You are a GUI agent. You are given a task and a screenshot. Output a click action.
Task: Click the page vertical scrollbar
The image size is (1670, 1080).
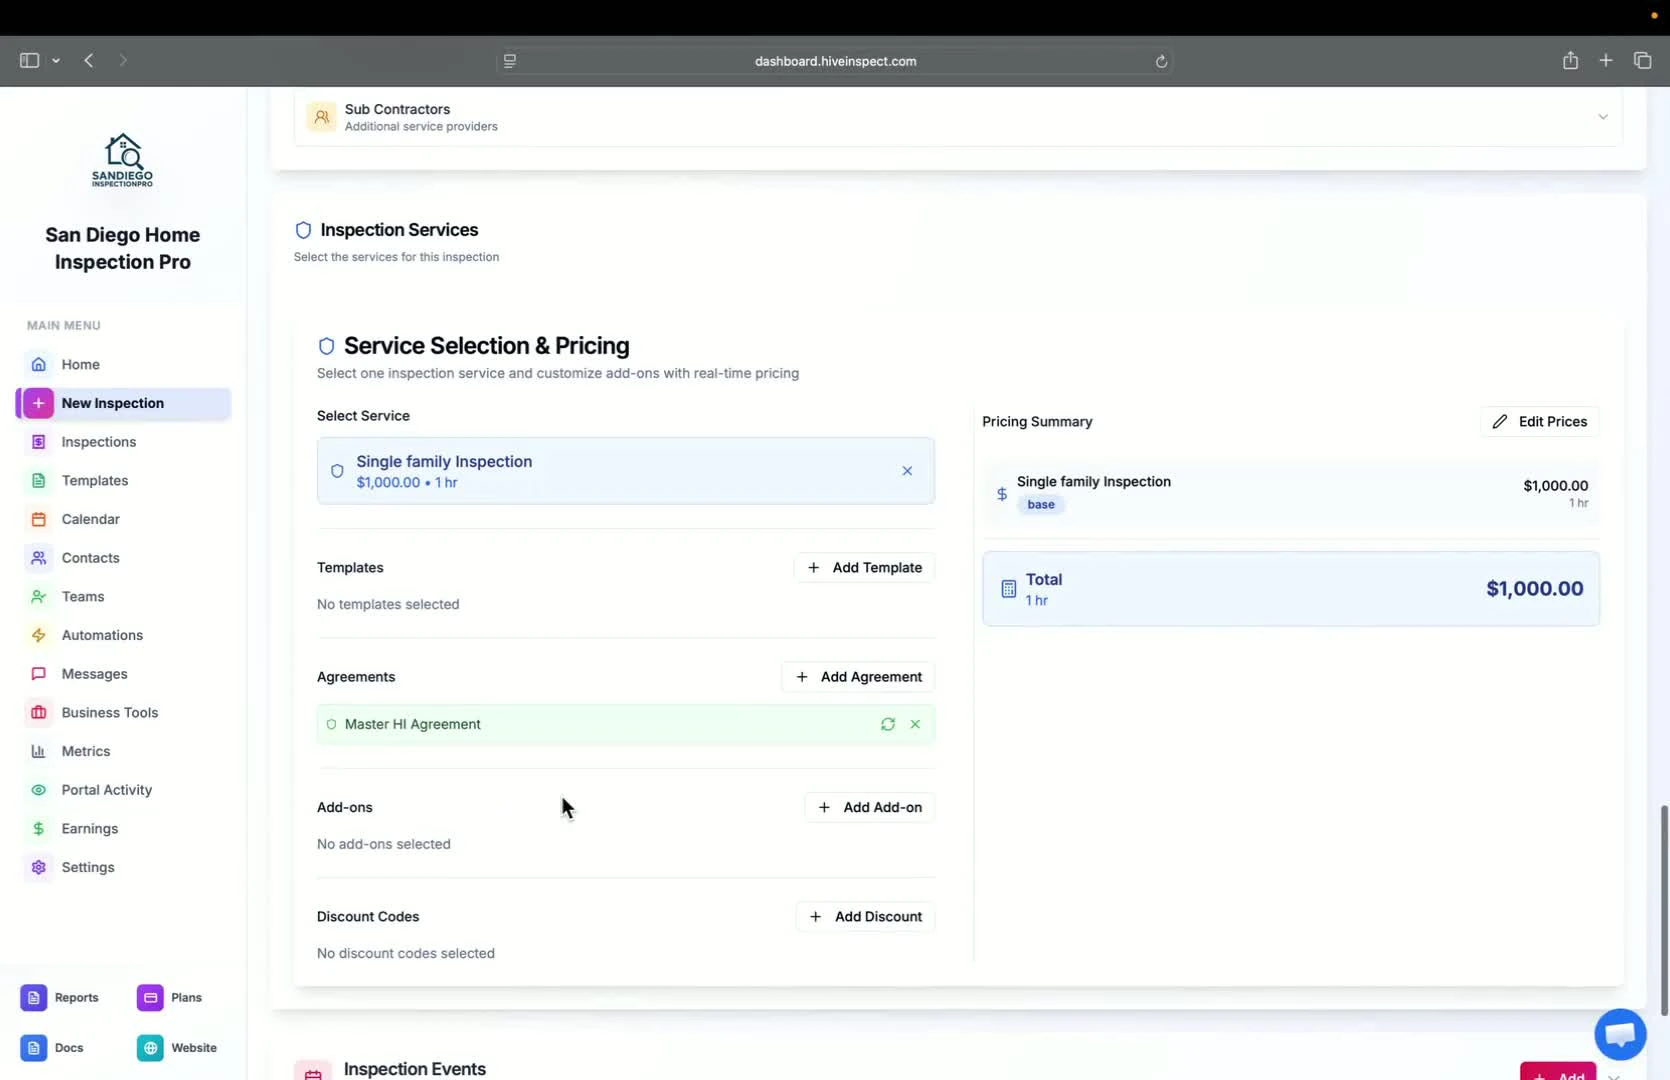pos(1664,909)
